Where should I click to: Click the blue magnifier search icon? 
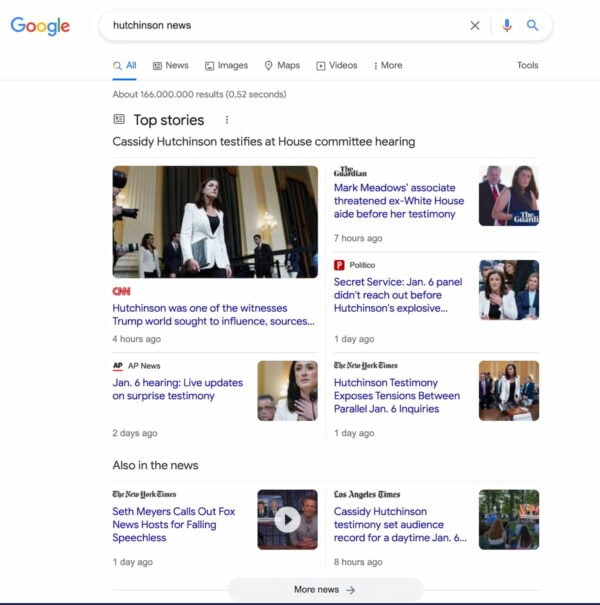pyautogui.click(x=533, y=26)
